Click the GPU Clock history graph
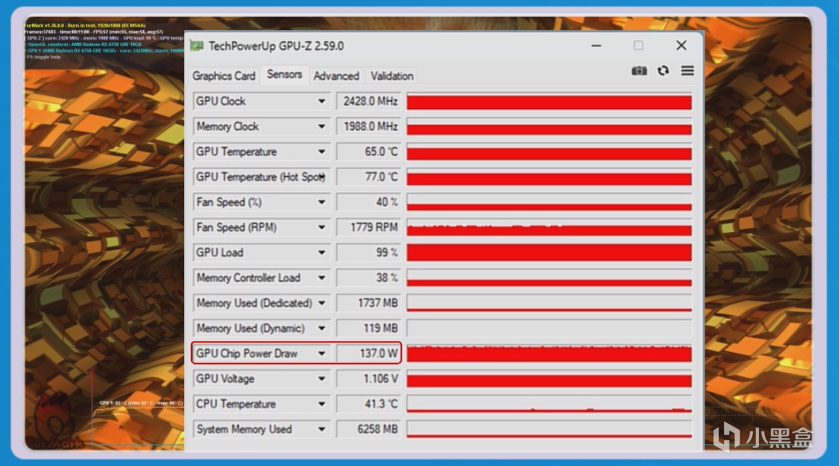Image resolution: width=839 pixels, height=466 pixels. (x=549, y=101)
